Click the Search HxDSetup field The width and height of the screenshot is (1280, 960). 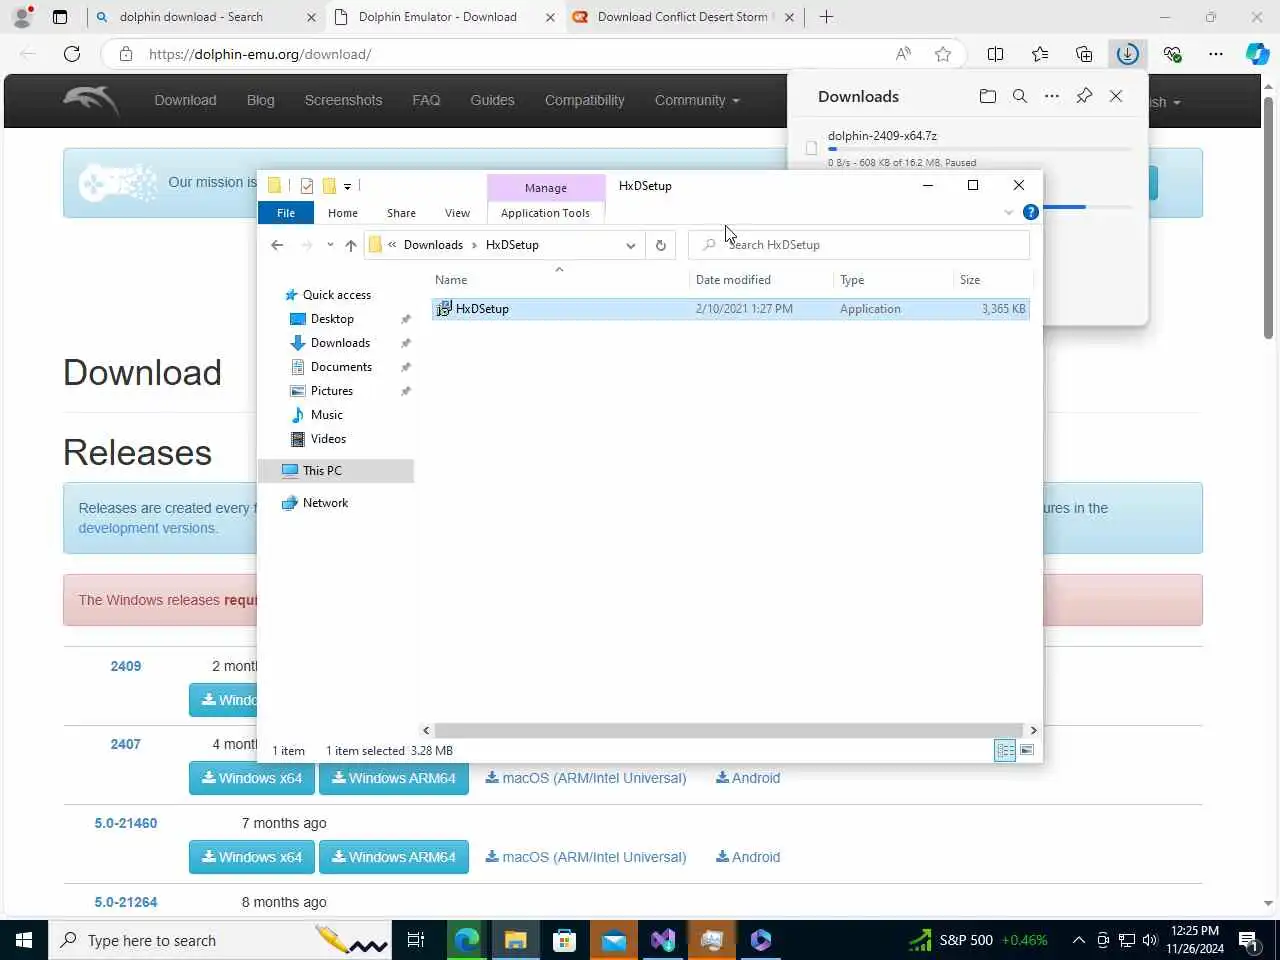tap(858, 245)
